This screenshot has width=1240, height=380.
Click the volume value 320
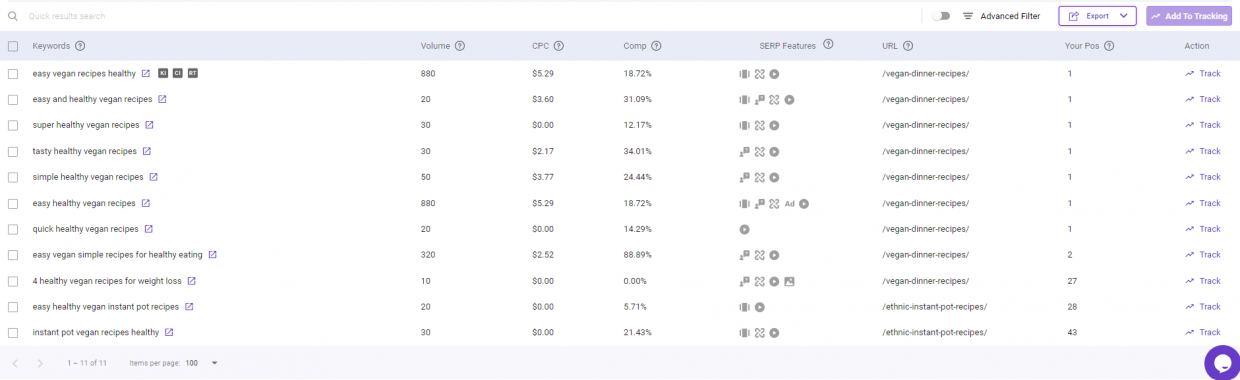click(x=428, y=255)
